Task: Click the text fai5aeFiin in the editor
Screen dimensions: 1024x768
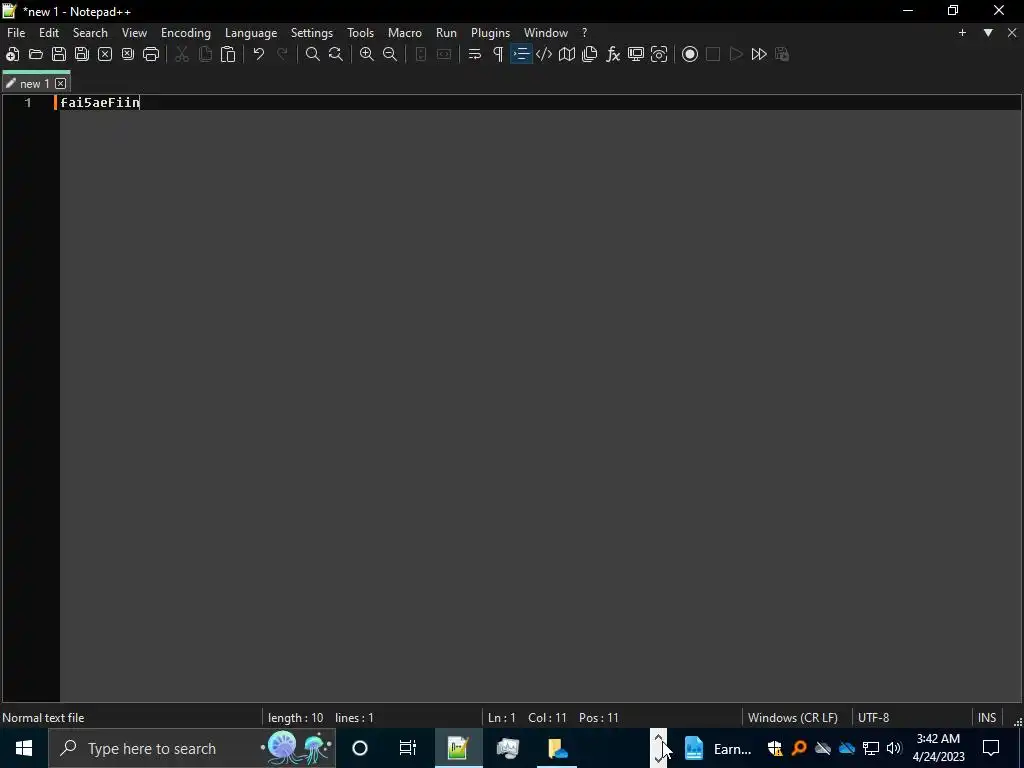Action: (100, 103)
